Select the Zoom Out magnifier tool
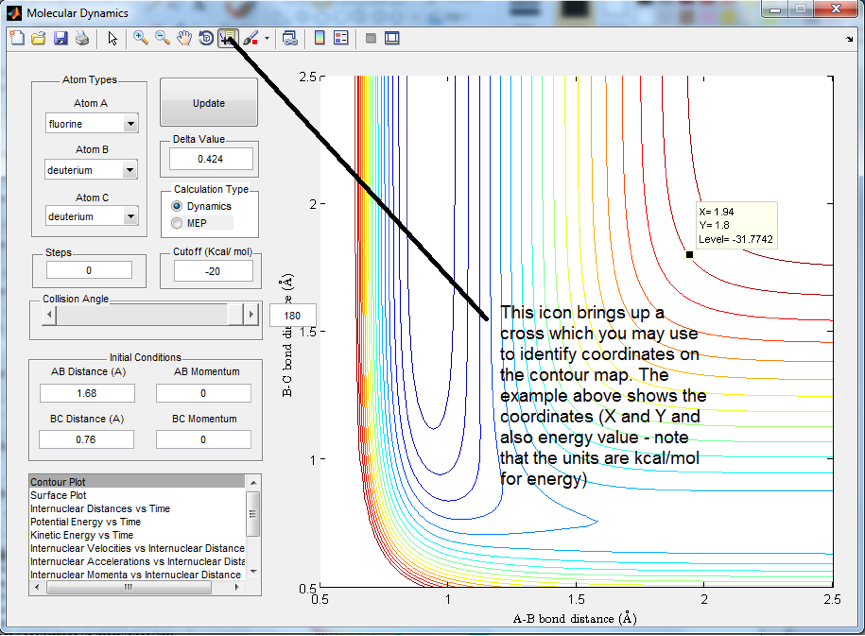Image resolution: width=865 pixels, height=636 pixels. coord(162,38)
